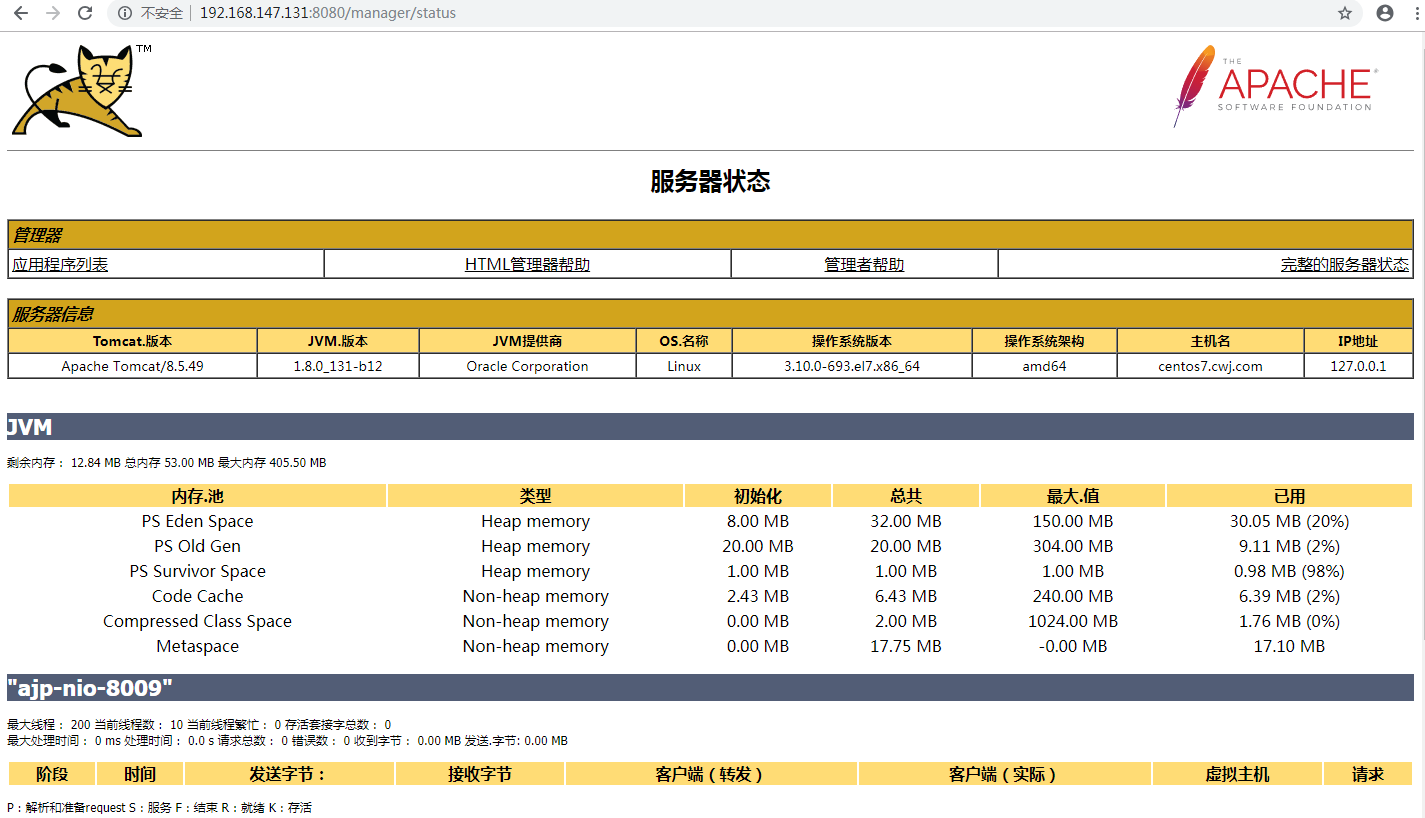Click the 1024.00 MB maximum value

tap(1073, 621)
